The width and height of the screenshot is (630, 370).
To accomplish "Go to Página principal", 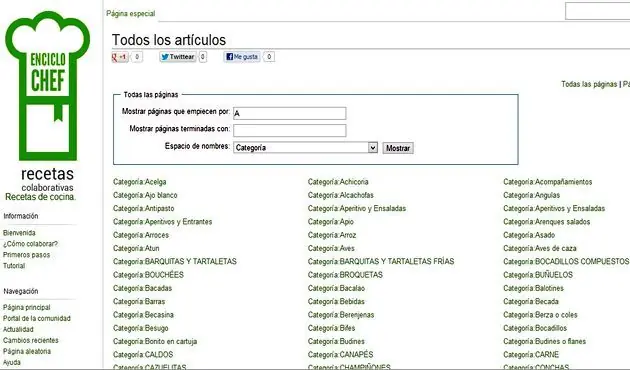I will (x=27, y=308).
